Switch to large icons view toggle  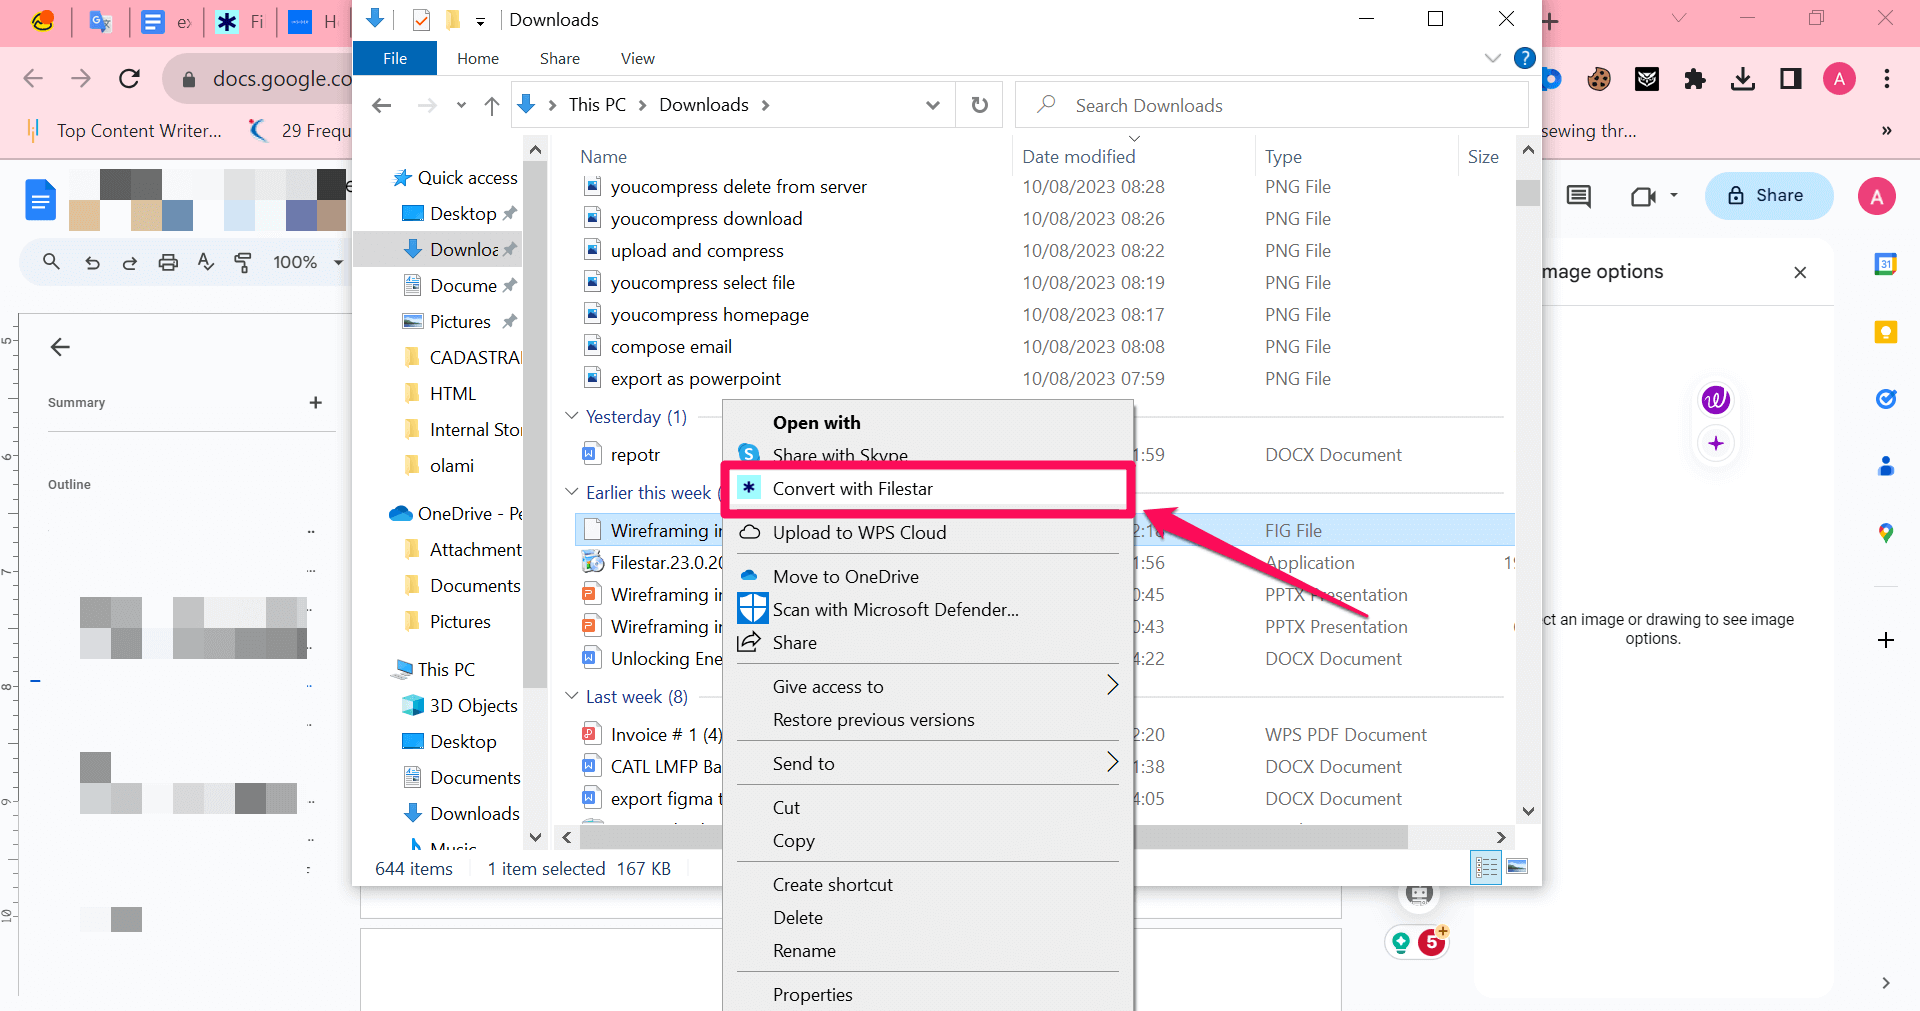click(x=1517, y=867)
